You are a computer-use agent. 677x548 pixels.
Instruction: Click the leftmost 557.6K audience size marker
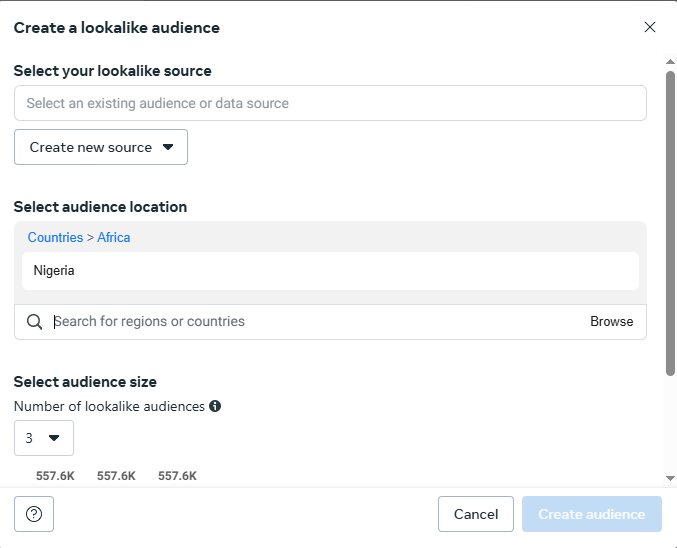pyautogui.click(x=55, y=476)
